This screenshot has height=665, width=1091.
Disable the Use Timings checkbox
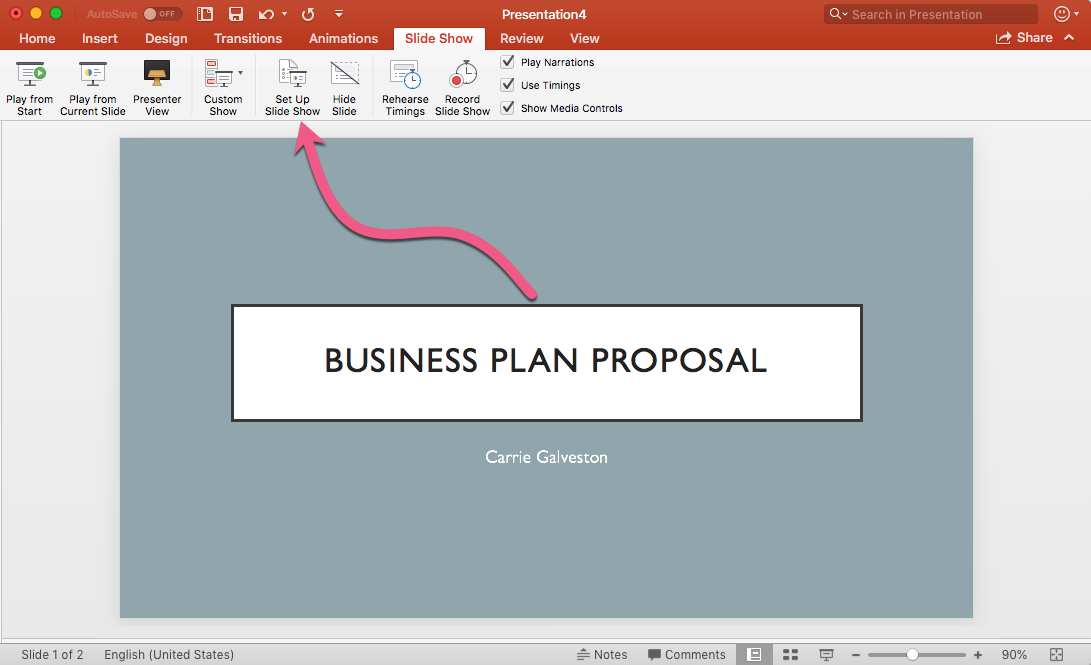508,85
